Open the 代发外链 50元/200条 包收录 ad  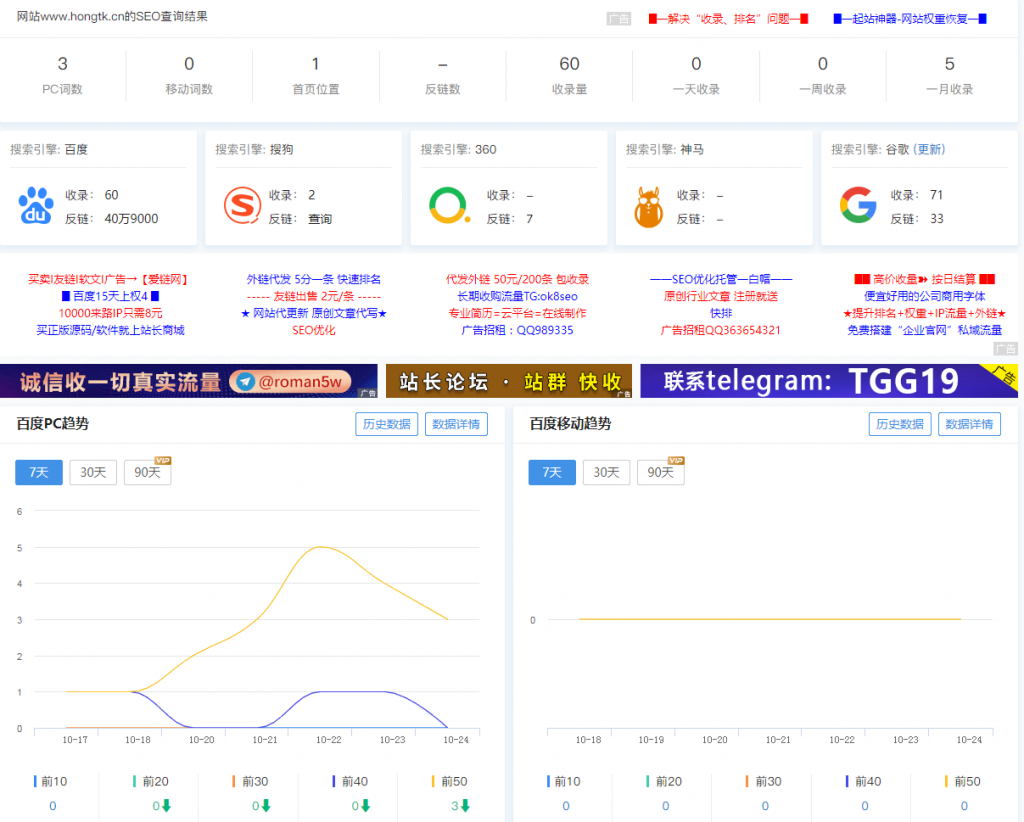point(517,279)
